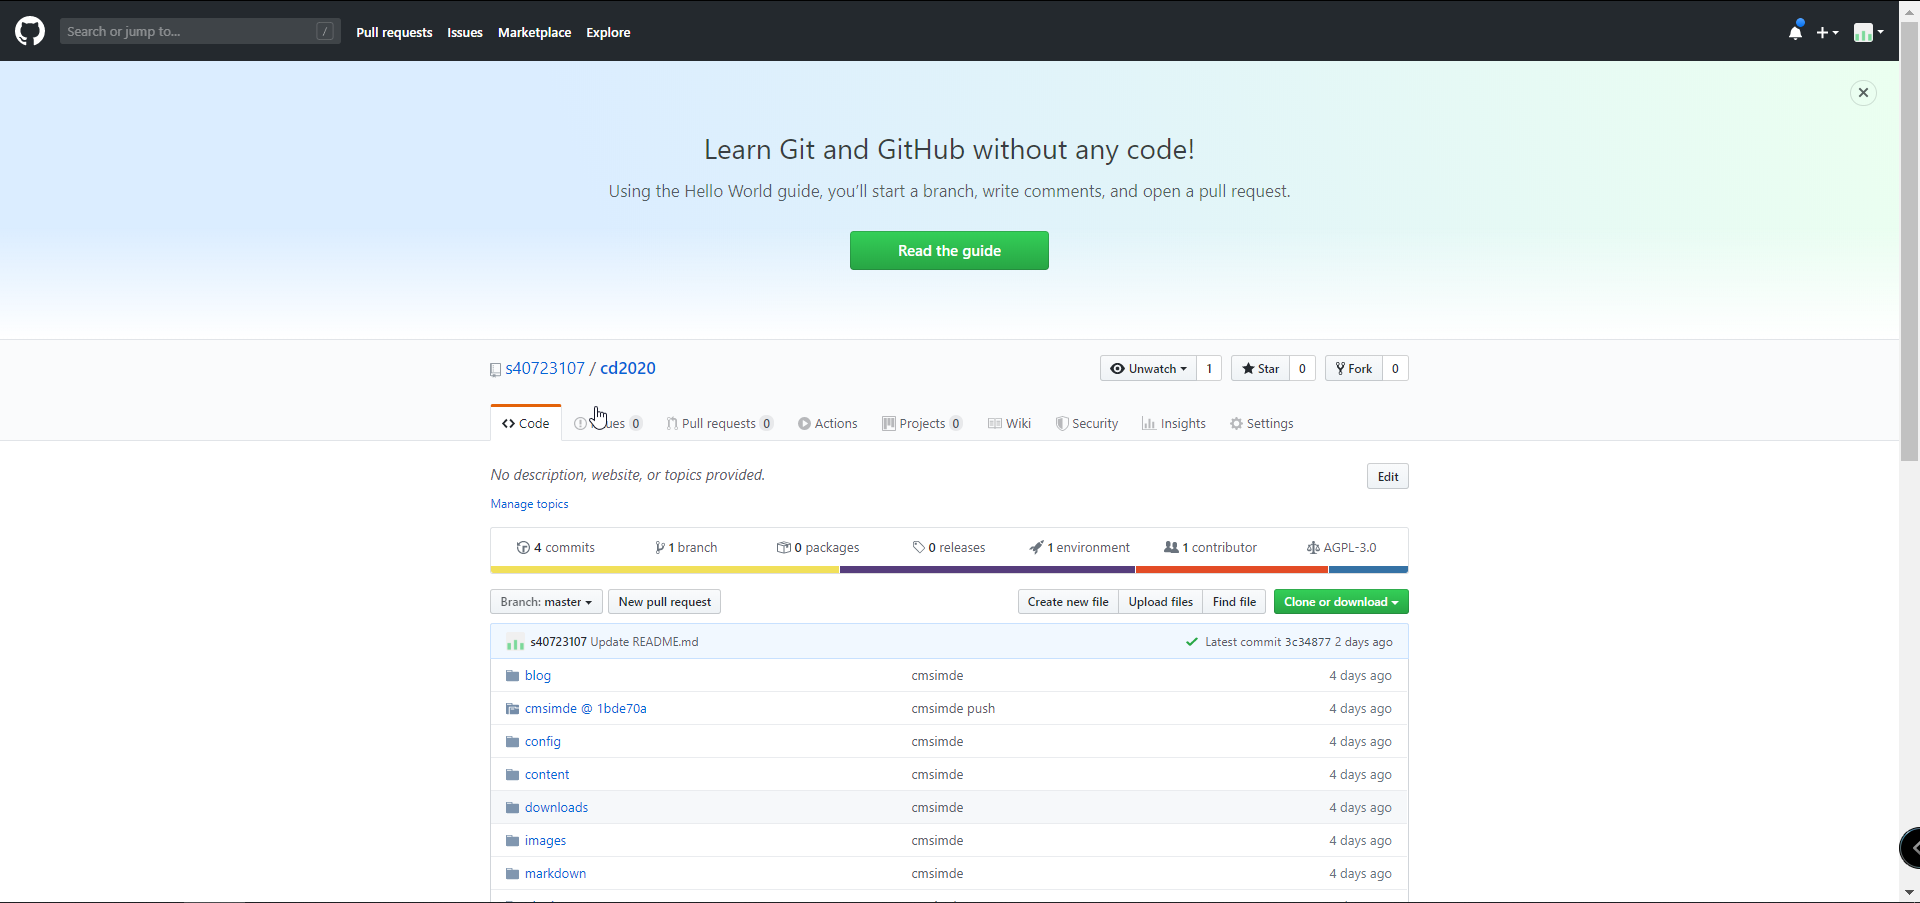Expand the Branch: master dropdown
Screen dimensions: 1920x903
point(546,602)
